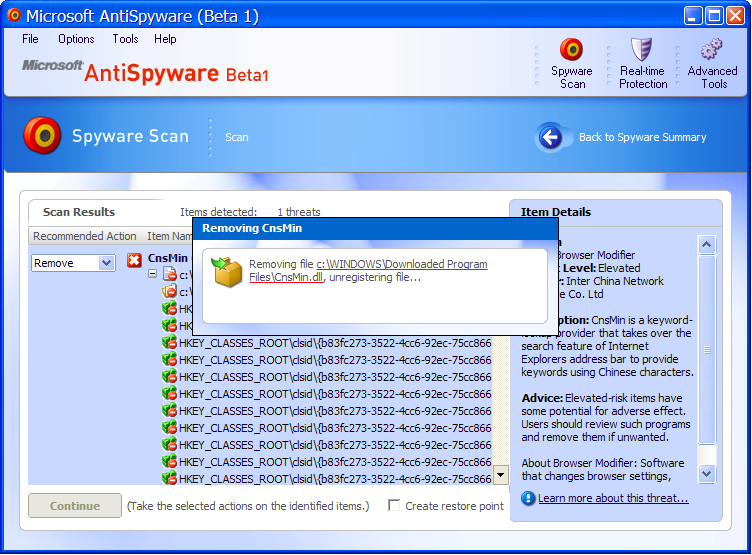Click Item Details scroll up arrow
752x555 pixels.
click(706, 245)
